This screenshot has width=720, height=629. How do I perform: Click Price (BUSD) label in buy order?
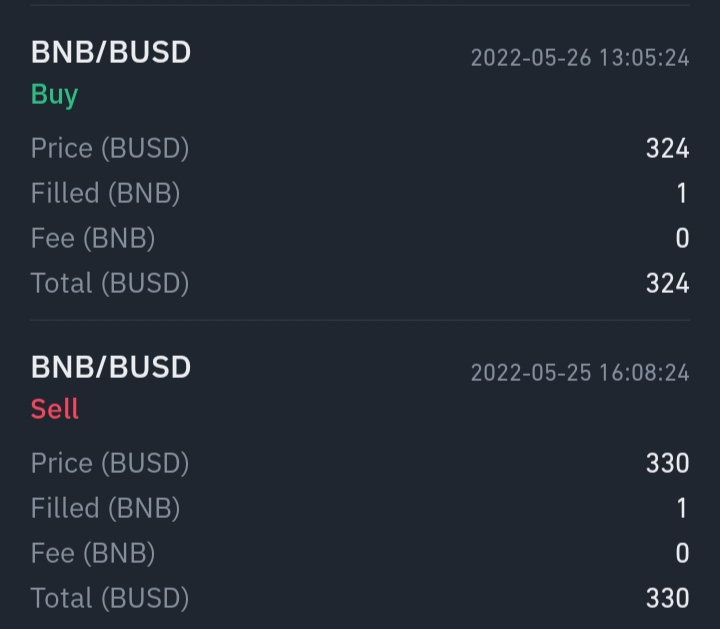pyautogui.click(x=110, y=148)
